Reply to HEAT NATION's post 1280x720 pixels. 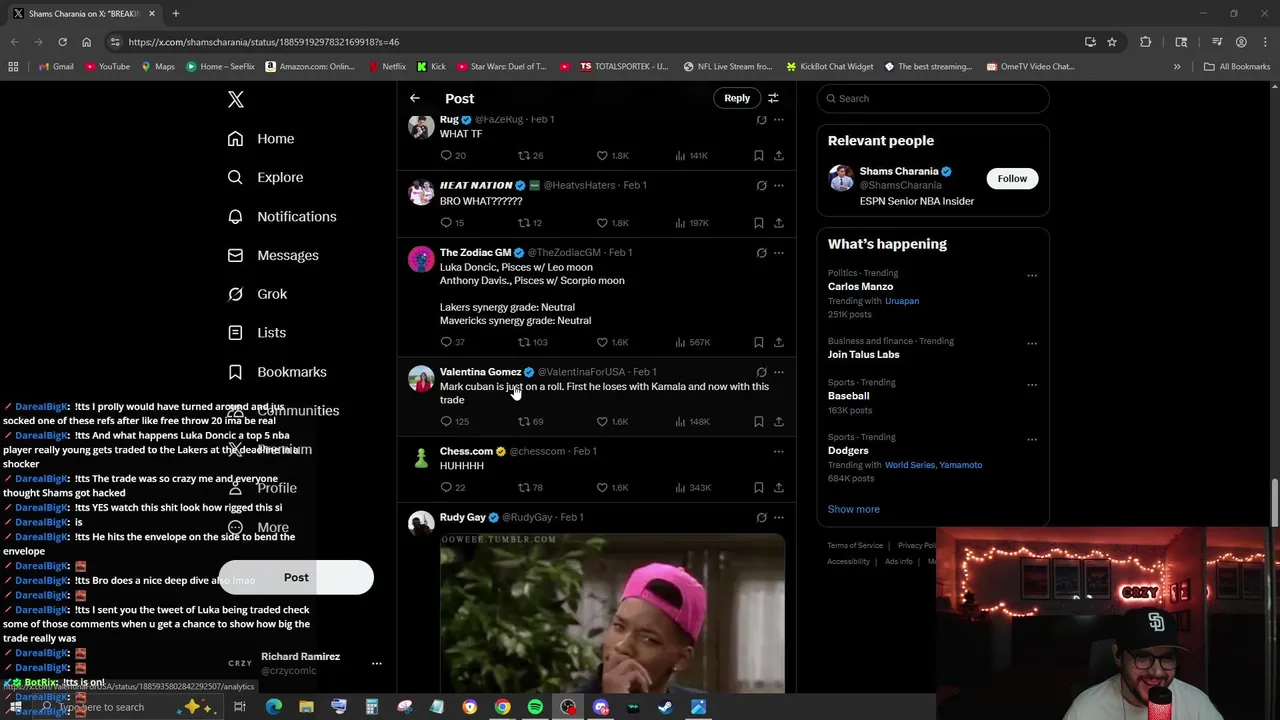tap(446, 223)
